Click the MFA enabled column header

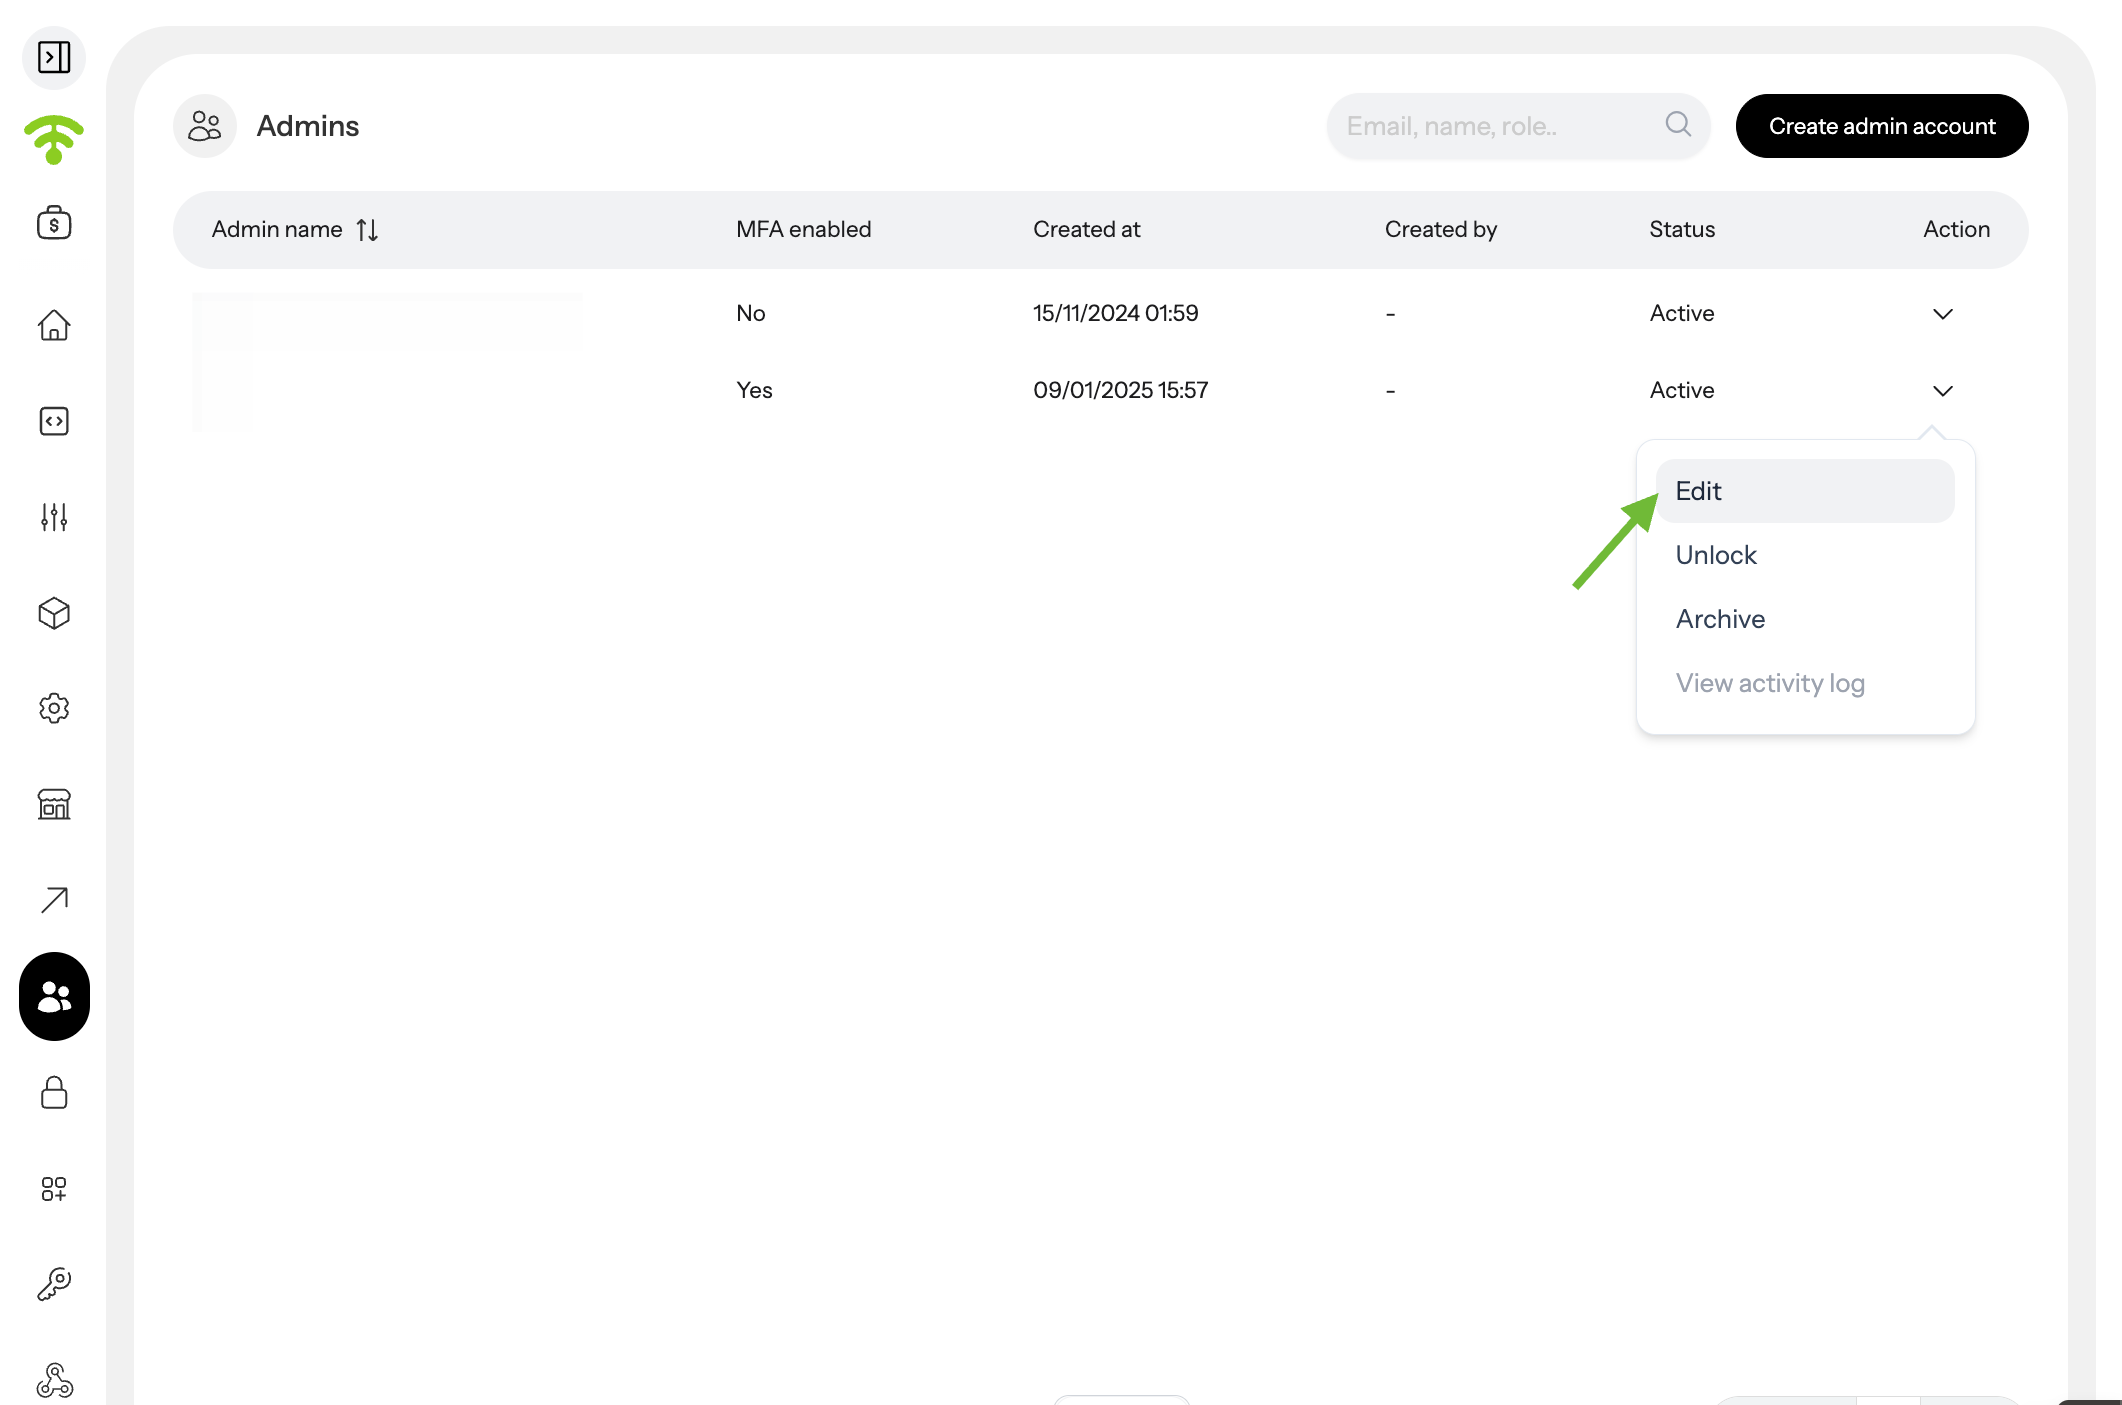(x=803, y=229)
